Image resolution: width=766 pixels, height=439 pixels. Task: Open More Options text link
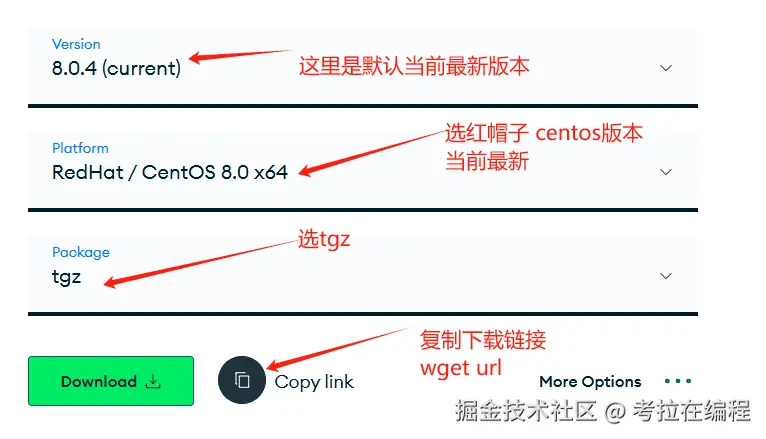click(x=590, y=381)
